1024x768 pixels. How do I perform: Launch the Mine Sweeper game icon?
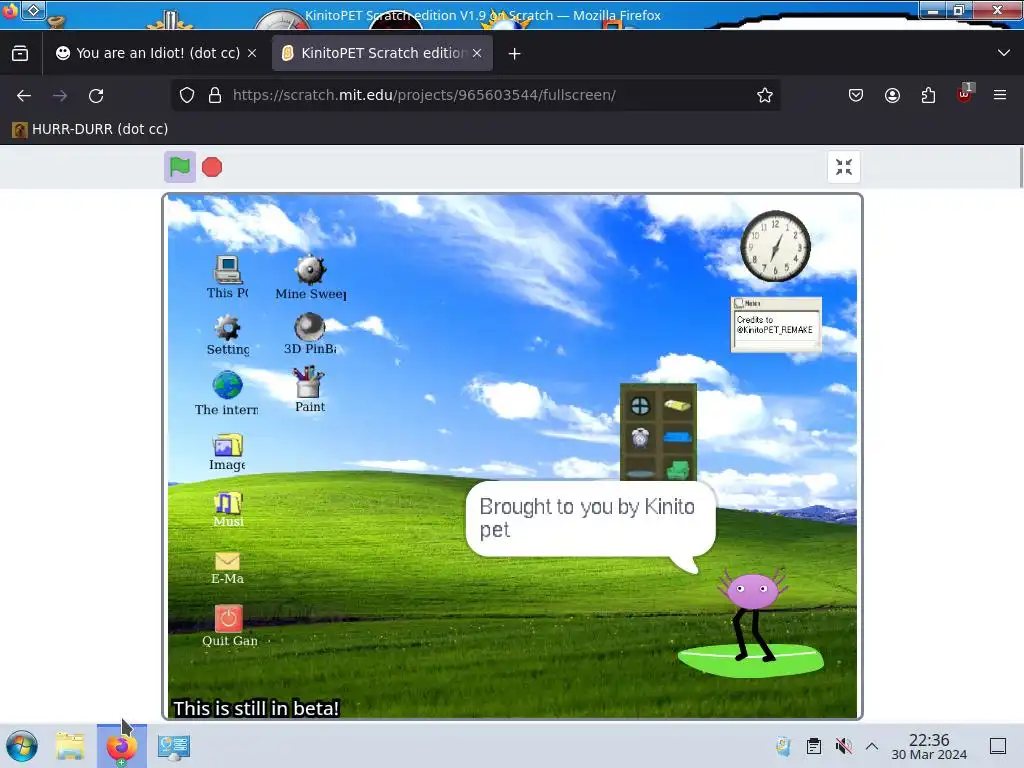311,278
